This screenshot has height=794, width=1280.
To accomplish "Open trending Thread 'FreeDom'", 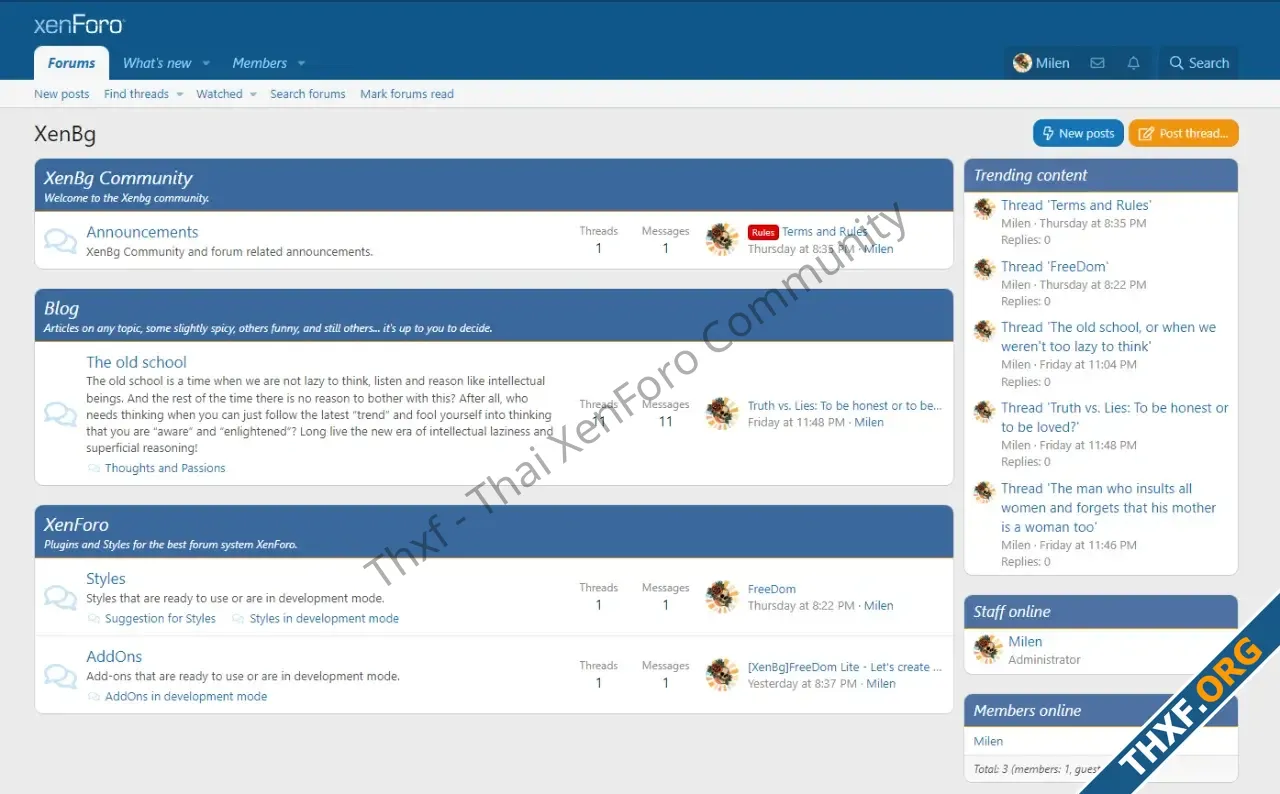I will tap(1055, 266).
